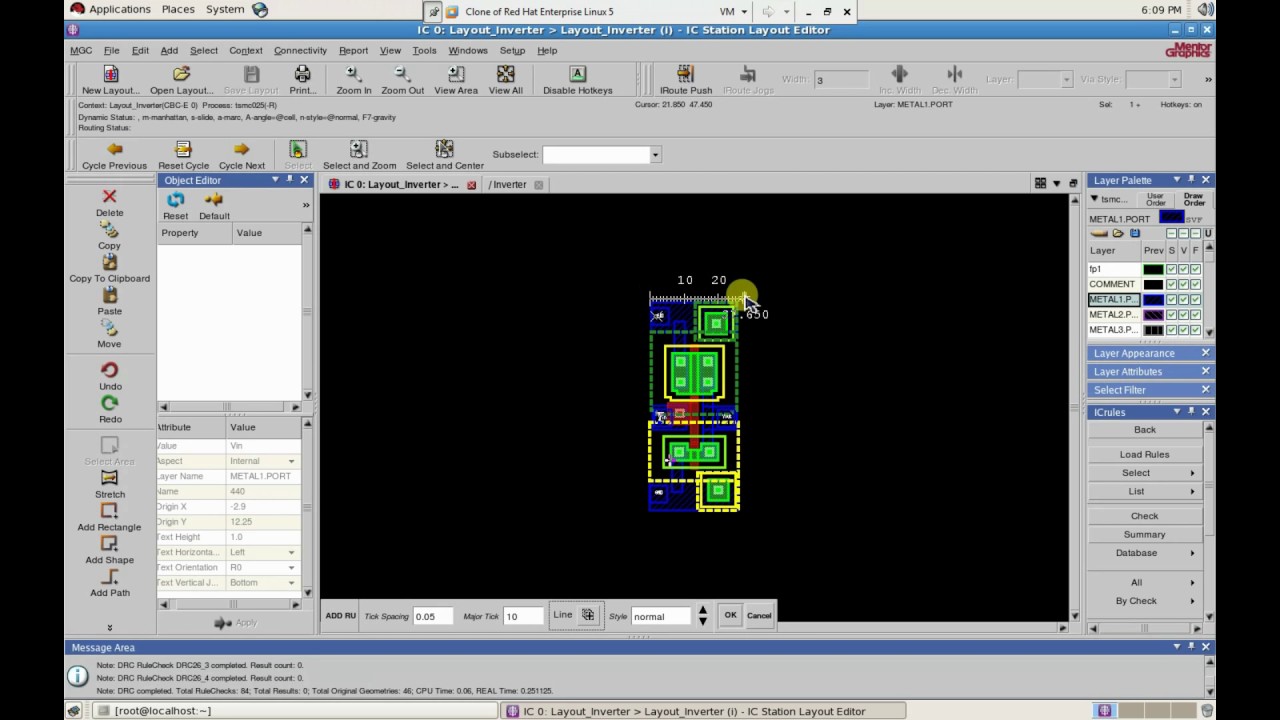Viewport: 1280px width, 720px height.
Task: Click the View All toolbar icon
Action: [x=505, y=74]
